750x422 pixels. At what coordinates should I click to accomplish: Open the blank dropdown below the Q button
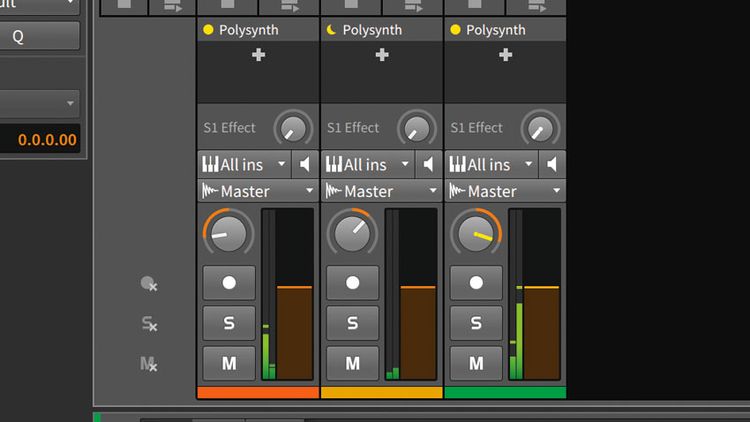pos(39,103)
